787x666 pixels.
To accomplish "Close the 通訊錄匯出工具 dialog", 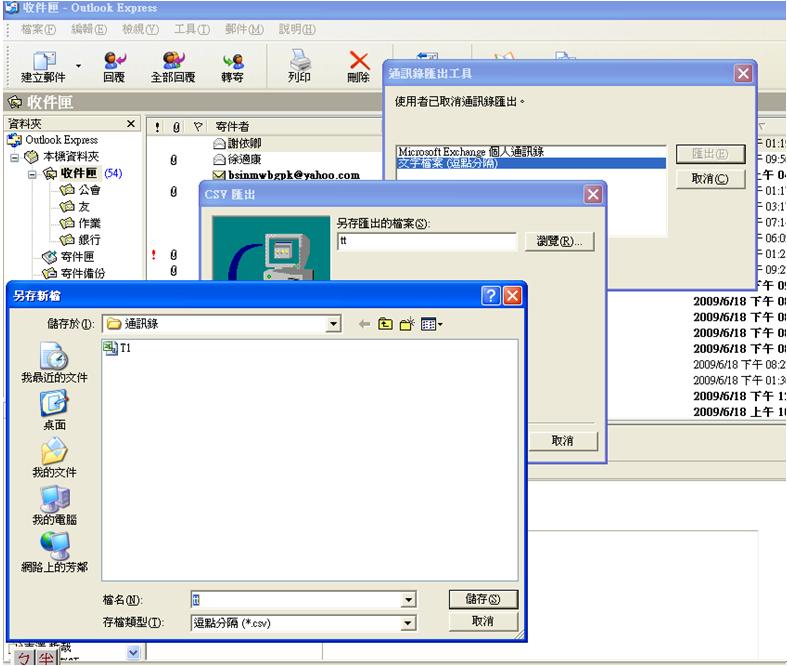I will 743,74.
